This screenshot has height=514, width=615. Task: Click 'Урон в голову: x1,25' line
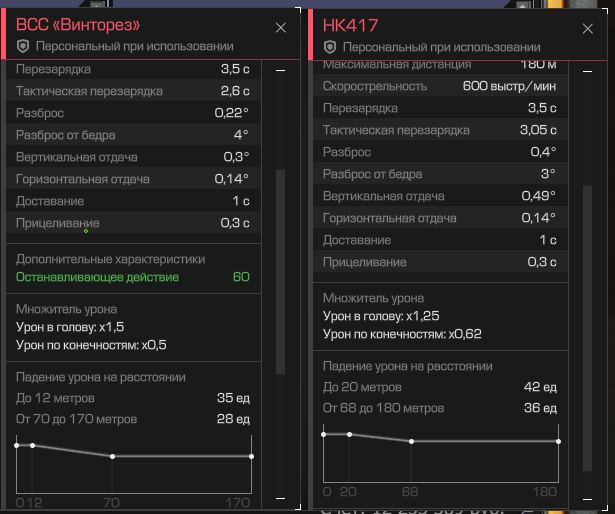tap(381, 316)
